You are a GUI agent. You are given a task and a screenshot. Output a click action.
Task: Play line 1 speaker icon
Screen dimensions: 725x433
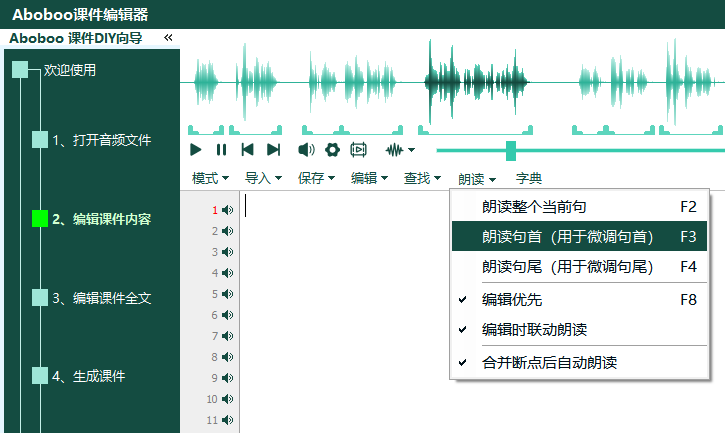tap(228, 210)
